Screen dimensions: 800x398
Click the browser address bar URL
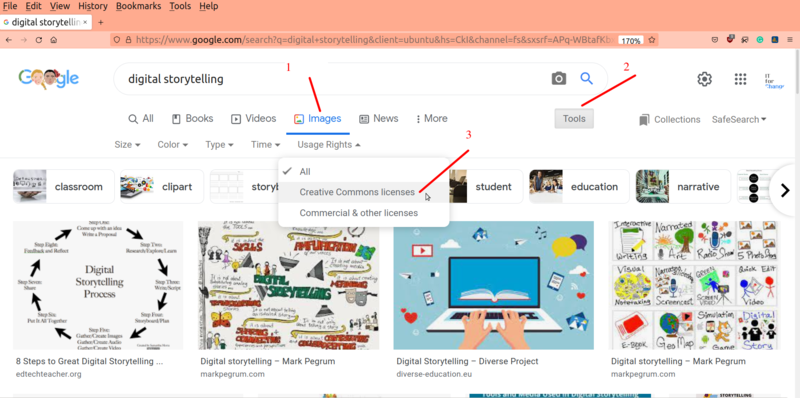[x=375, y=40]
